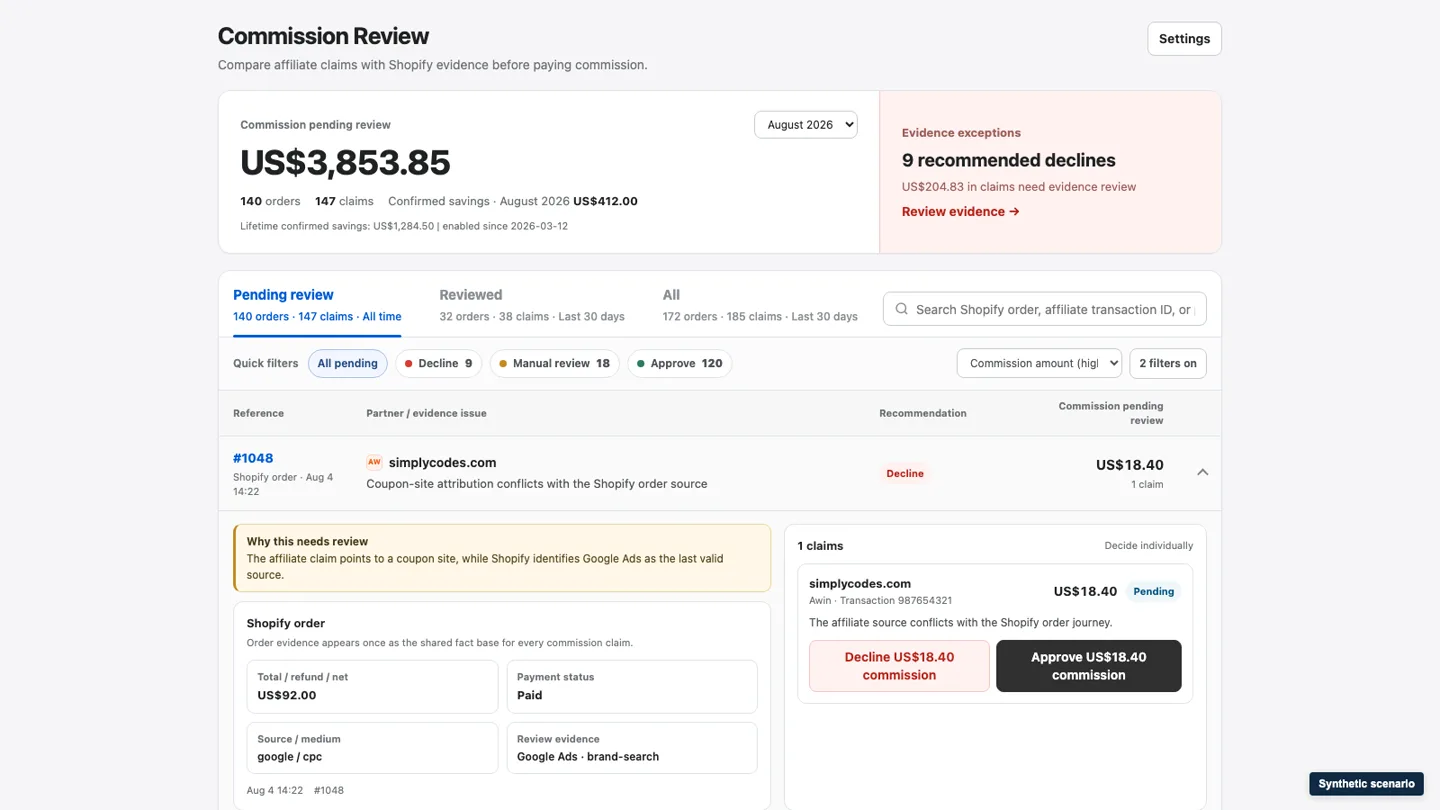
Task: Click the 'Partner / evidence issue' column header
Action: pos(426,413)
